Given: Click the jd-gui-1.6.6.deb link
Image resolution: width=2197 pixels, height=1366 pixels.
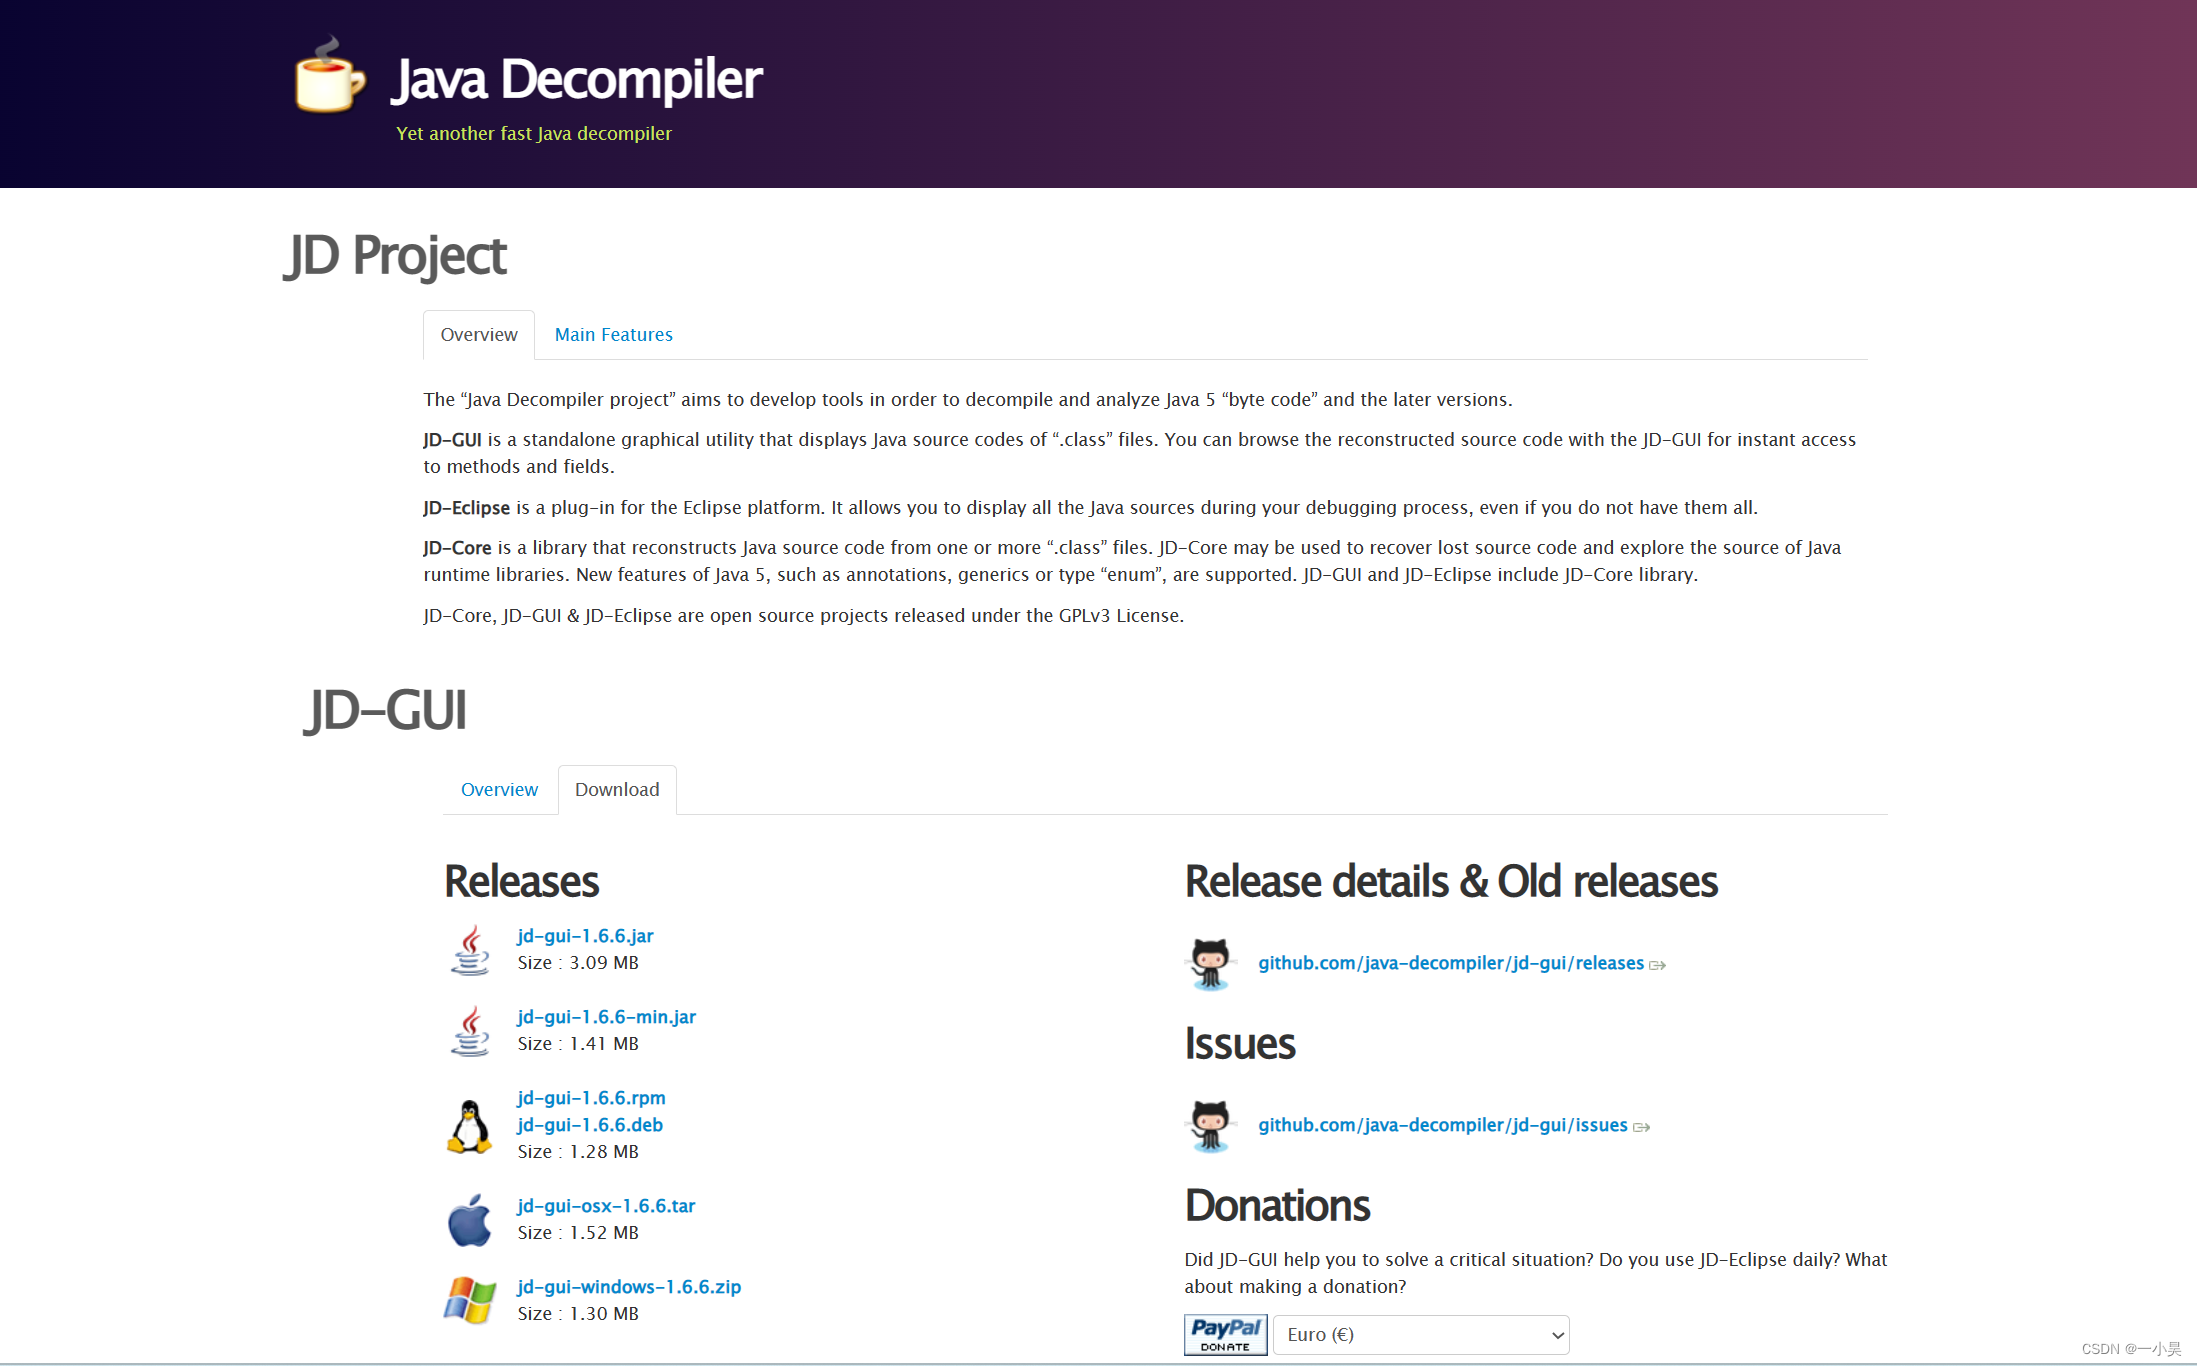Looking at the screenshot, I should pyautogui.click(x=590, y=1125).
